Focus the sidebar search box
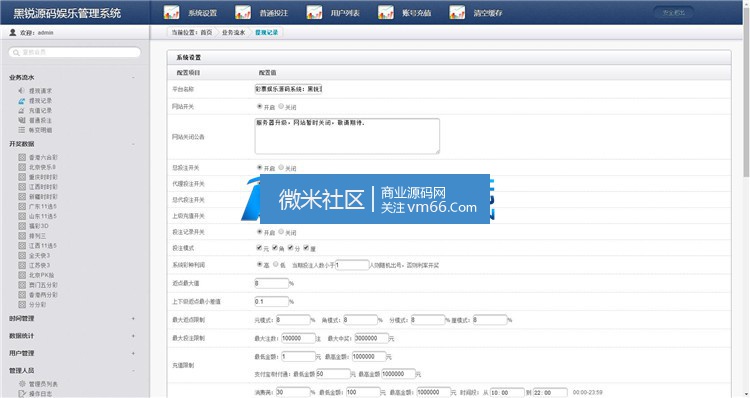 75,52
